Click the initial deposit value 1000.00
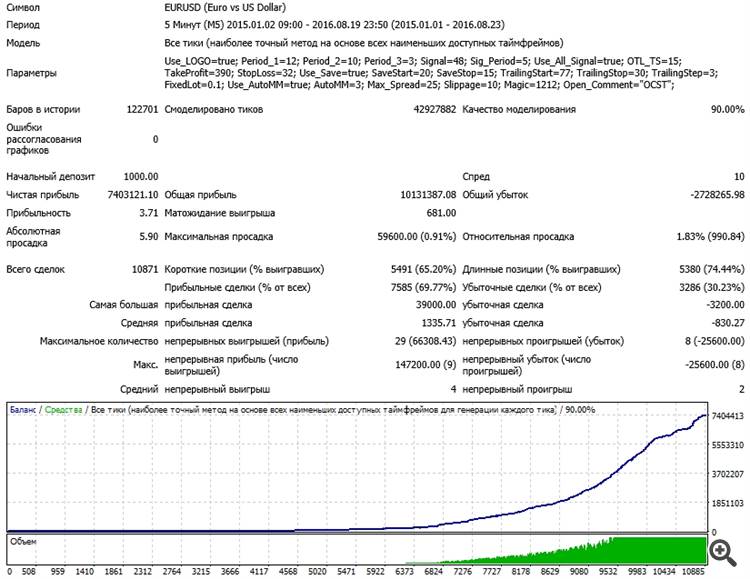This screenshot has width=750, height=579. pyautogui.click(x=141, y=177)
